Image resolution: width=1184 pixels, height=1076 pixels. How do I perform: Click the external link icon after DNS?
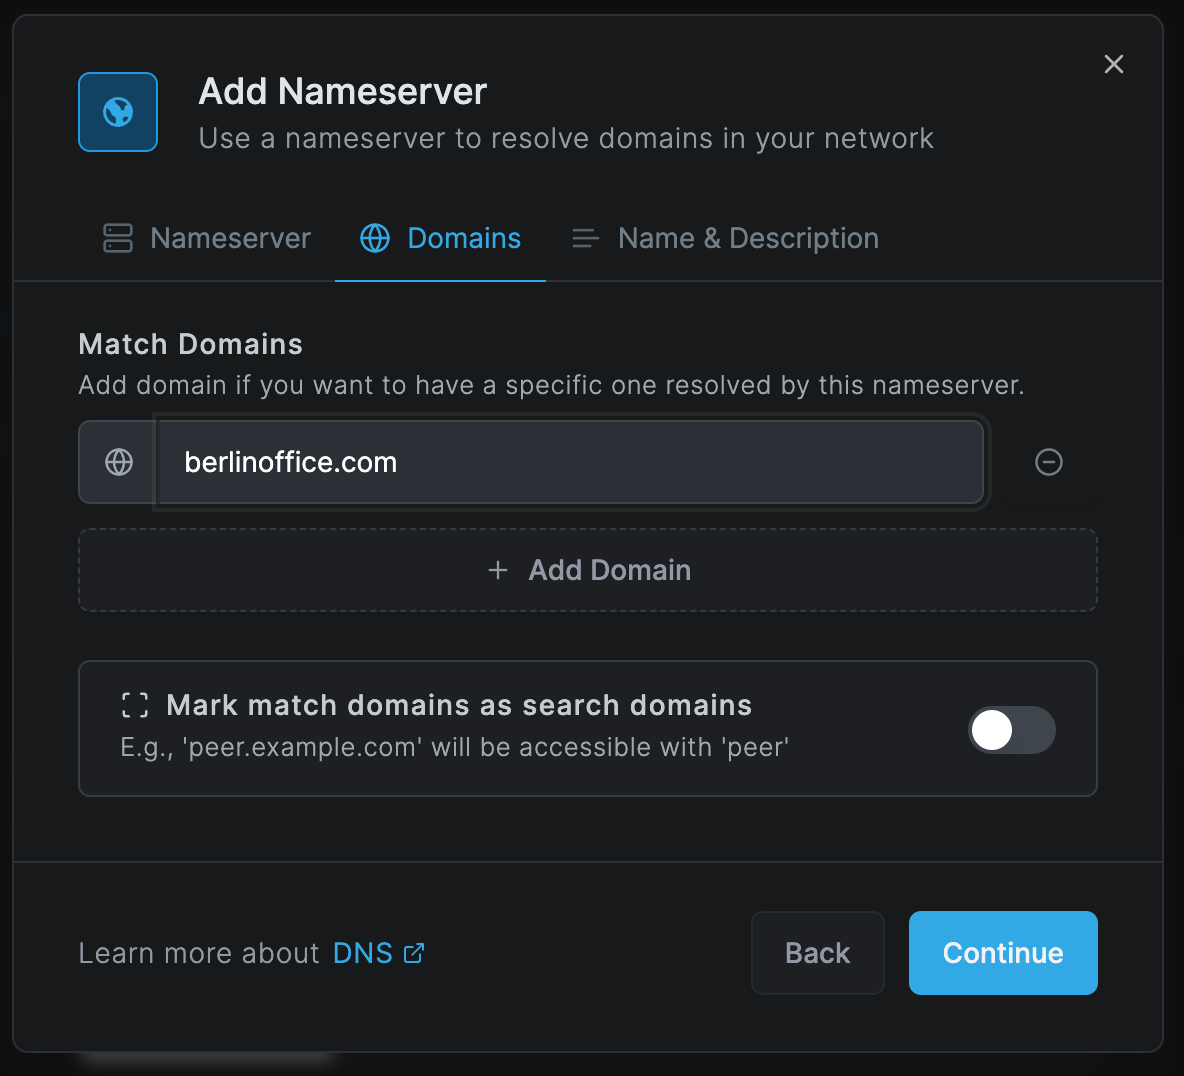click(414, 953)
